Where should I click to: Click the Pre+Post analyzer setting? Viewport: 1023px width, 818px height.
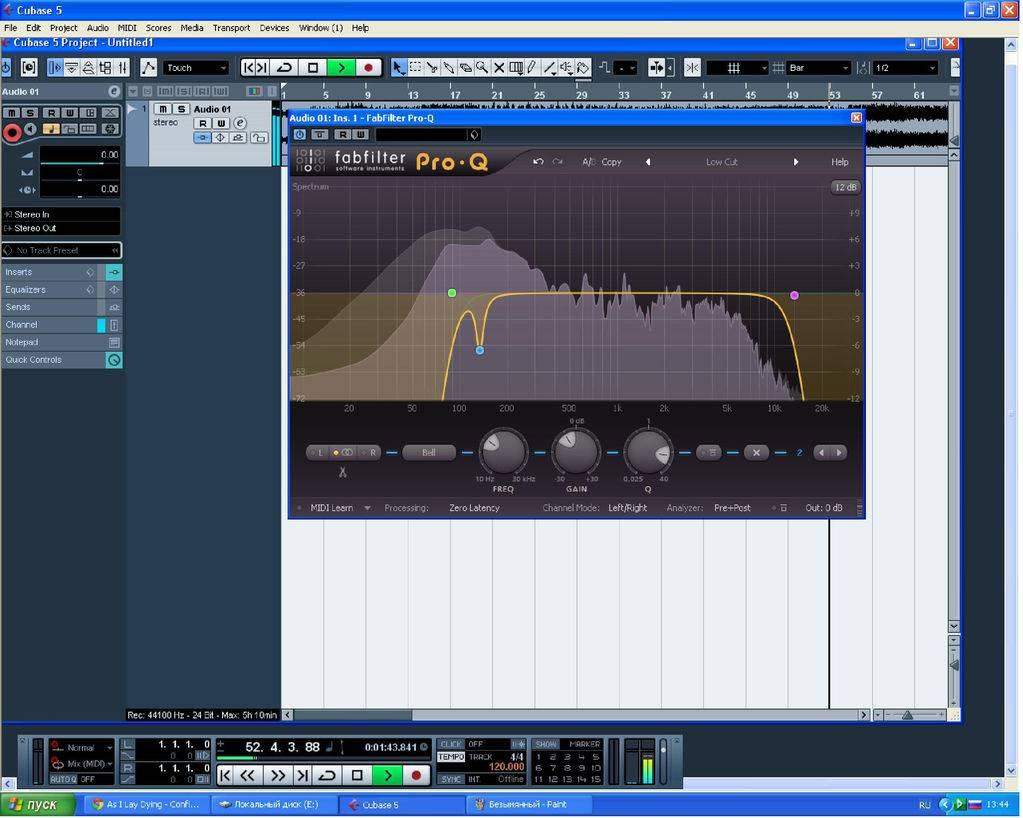coord(732,508)
